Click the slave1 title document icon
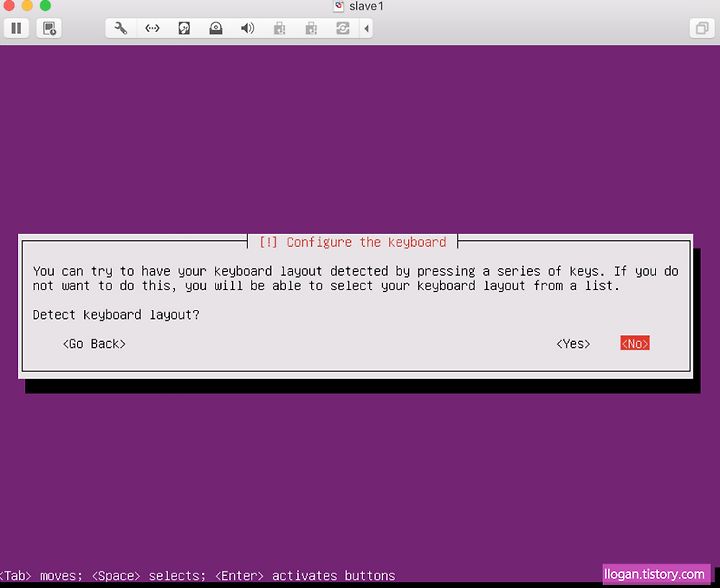 pyautogui.click(x=339, y=6)
